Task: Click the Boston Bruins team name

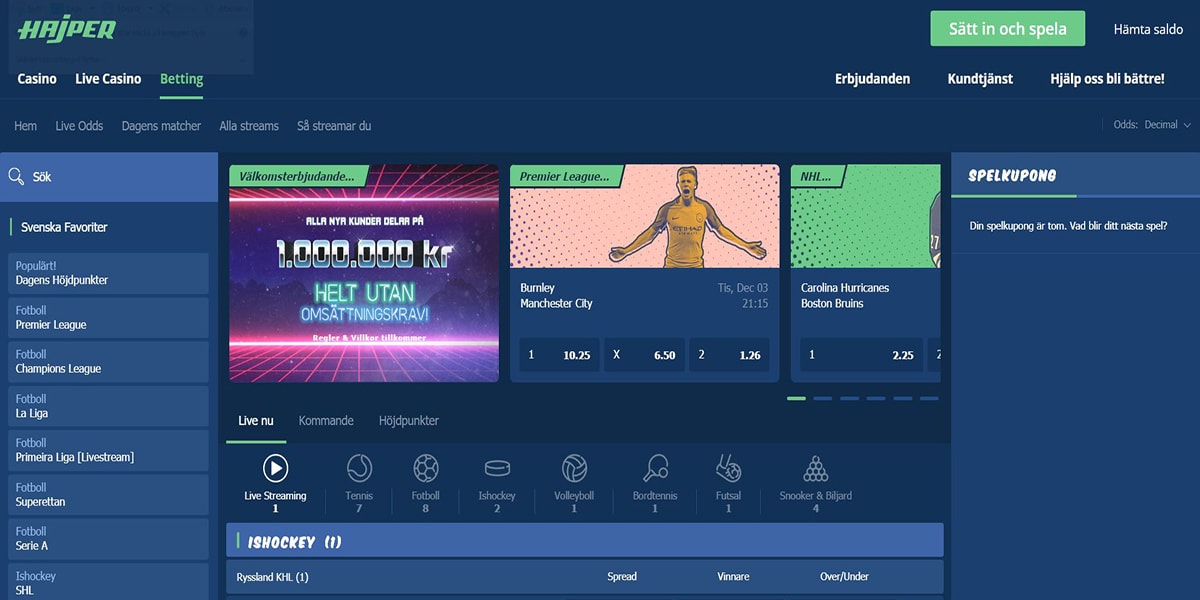Action: 832,303
